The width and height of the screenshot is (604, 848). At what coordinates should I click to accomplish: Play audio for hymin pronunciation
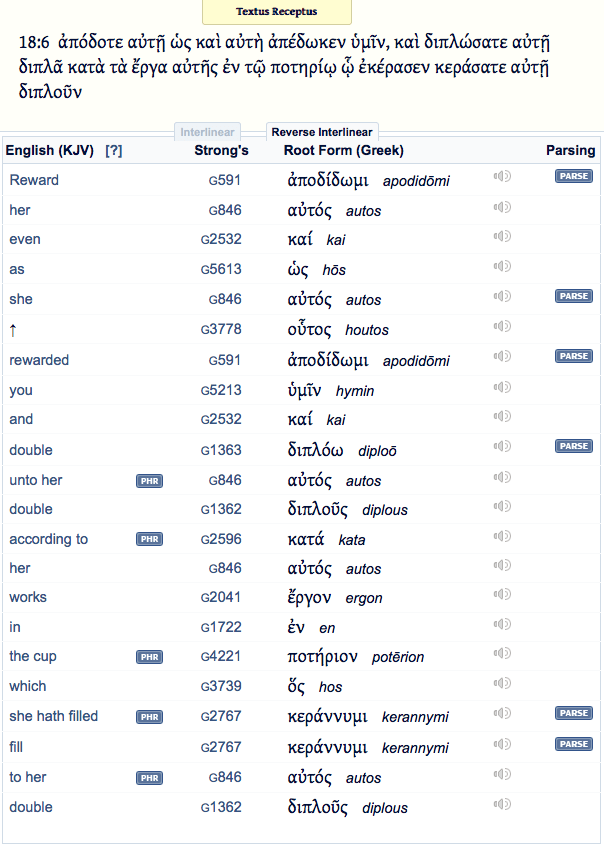tap(502, 387)
